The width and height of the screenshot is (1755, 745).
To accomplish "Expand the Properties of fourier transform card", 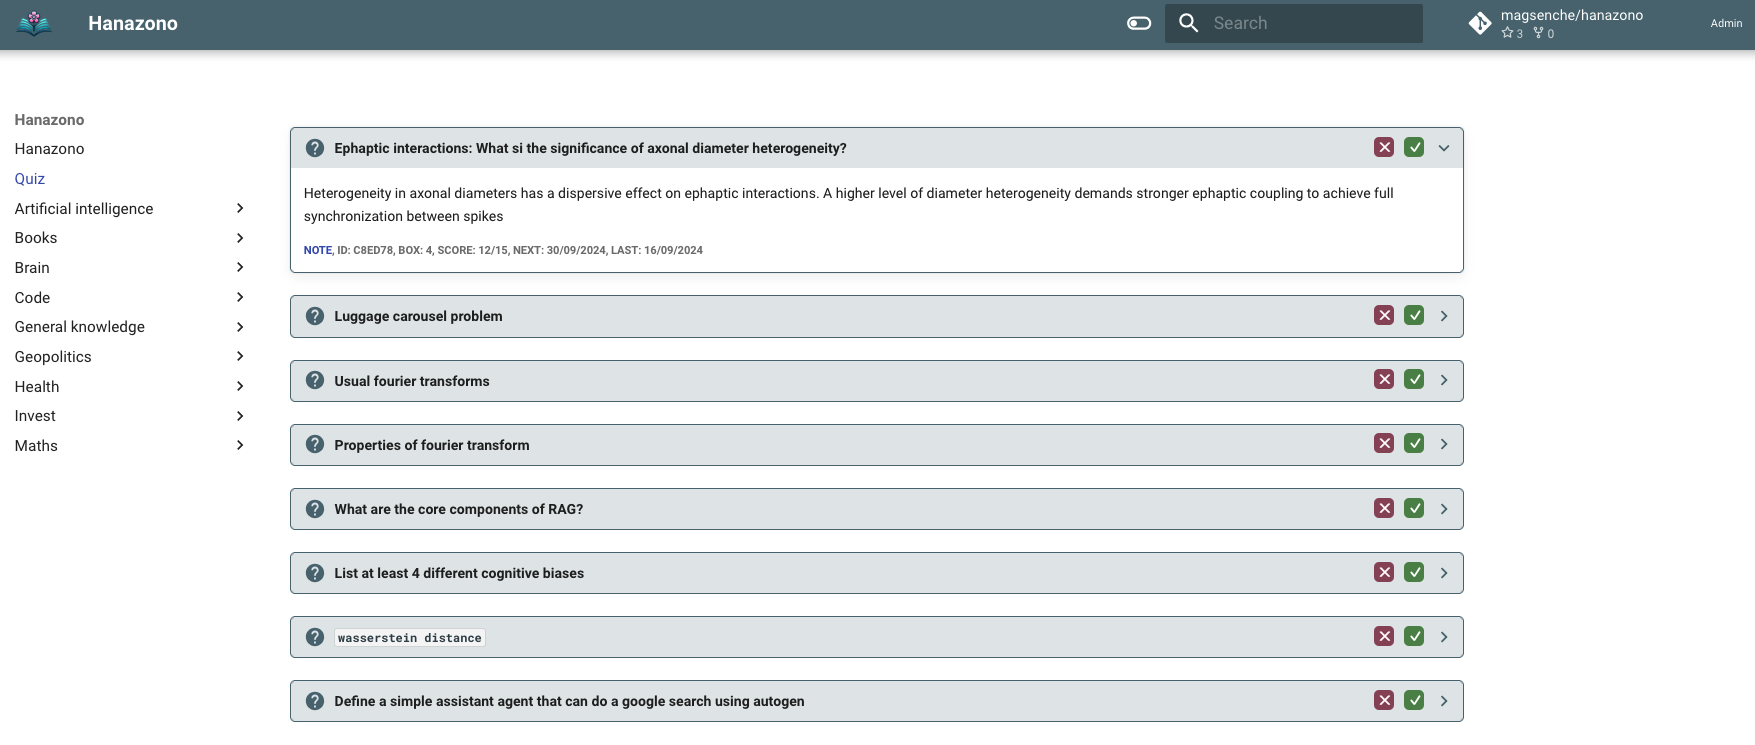I will (x=1443, y=444).
